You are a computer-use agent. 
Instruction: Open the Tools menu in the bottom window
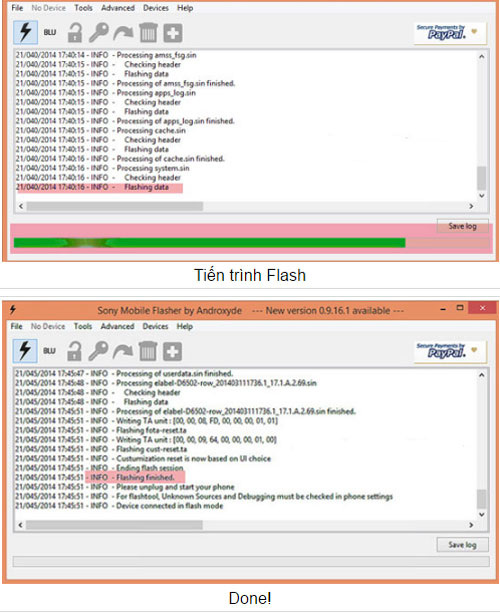(x=83, y=326)
